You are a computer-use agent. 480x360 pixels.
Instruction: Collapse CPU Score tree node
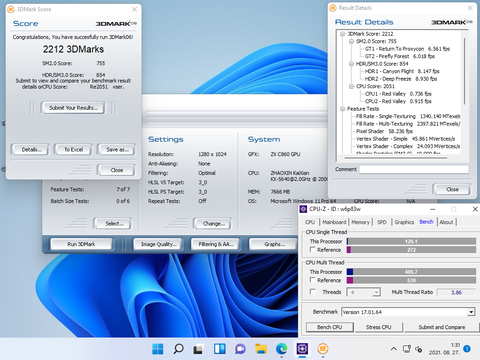(x=351, y=86)
